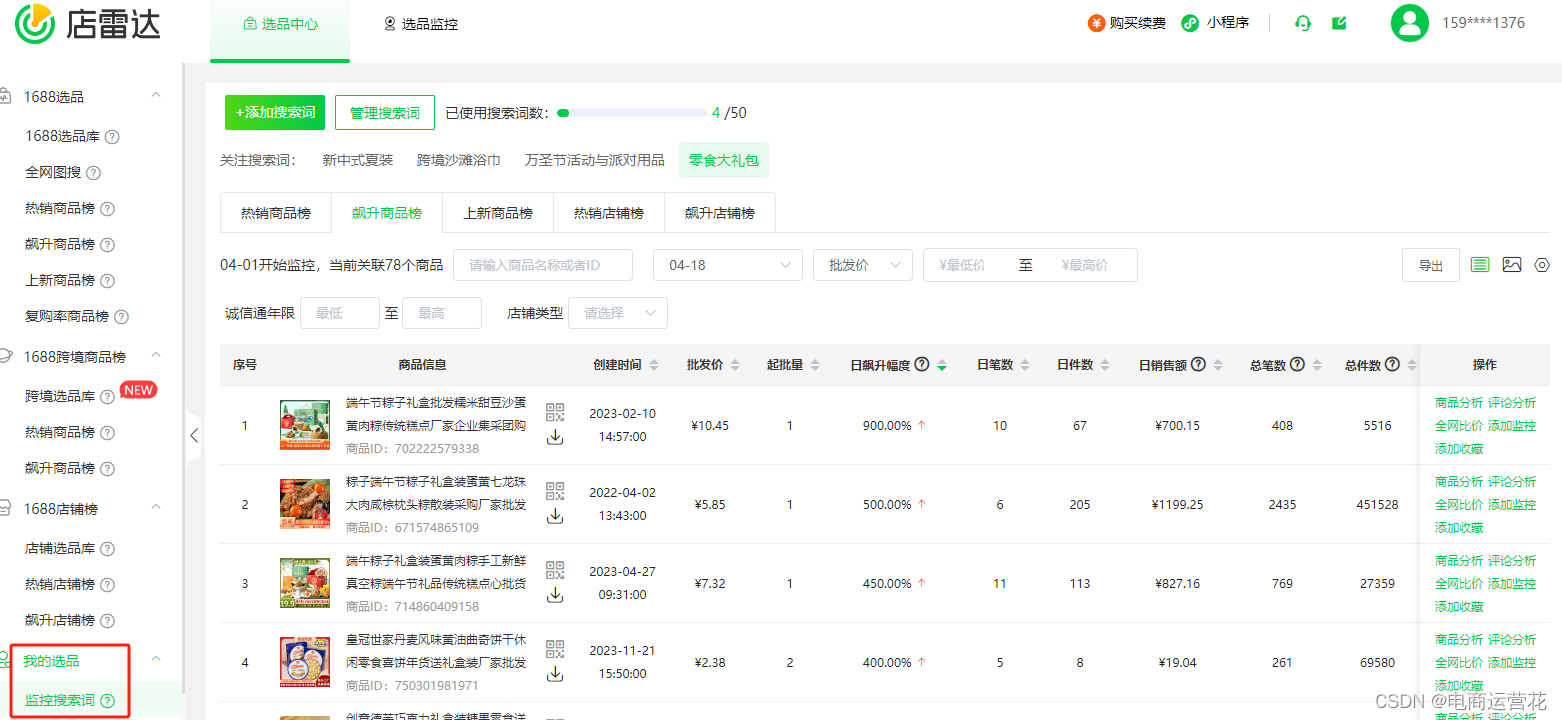Screen dimensions: 1562x720
Task: Click 全网比价 for row 3
Action: (1459, 583)
